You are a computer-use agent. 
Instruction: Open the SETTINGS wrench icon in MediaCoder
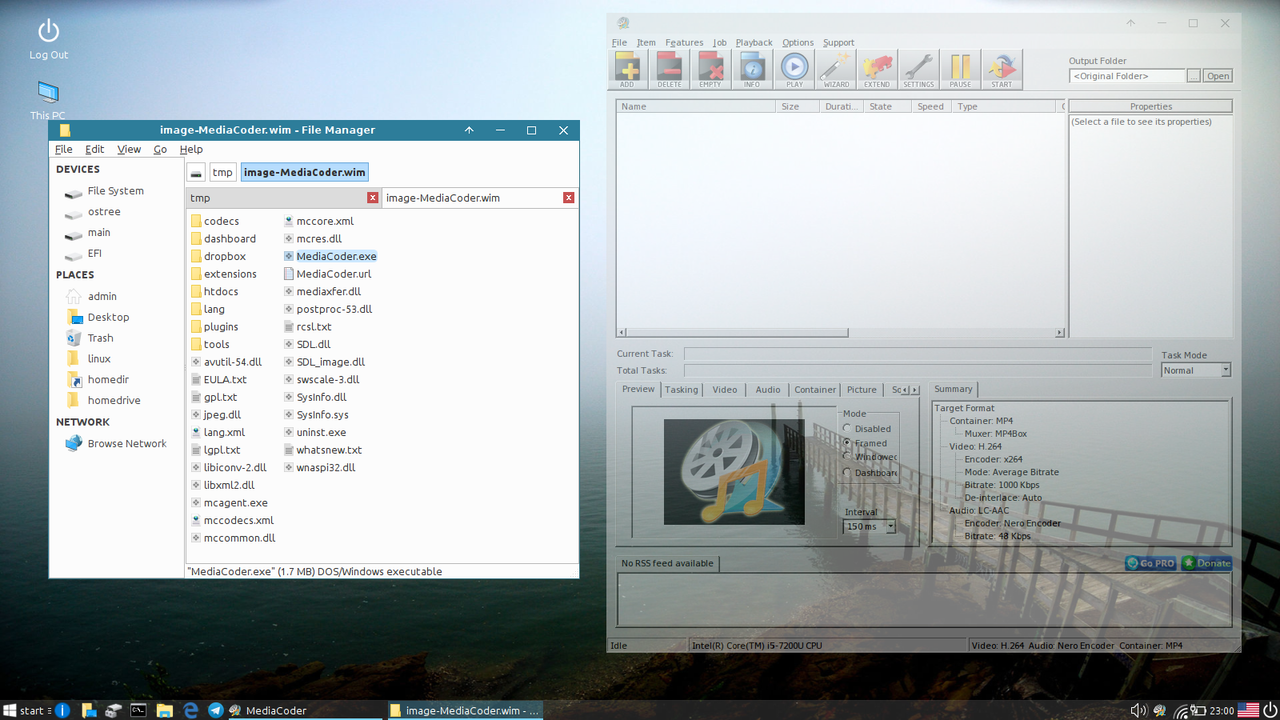pos(918,70)
